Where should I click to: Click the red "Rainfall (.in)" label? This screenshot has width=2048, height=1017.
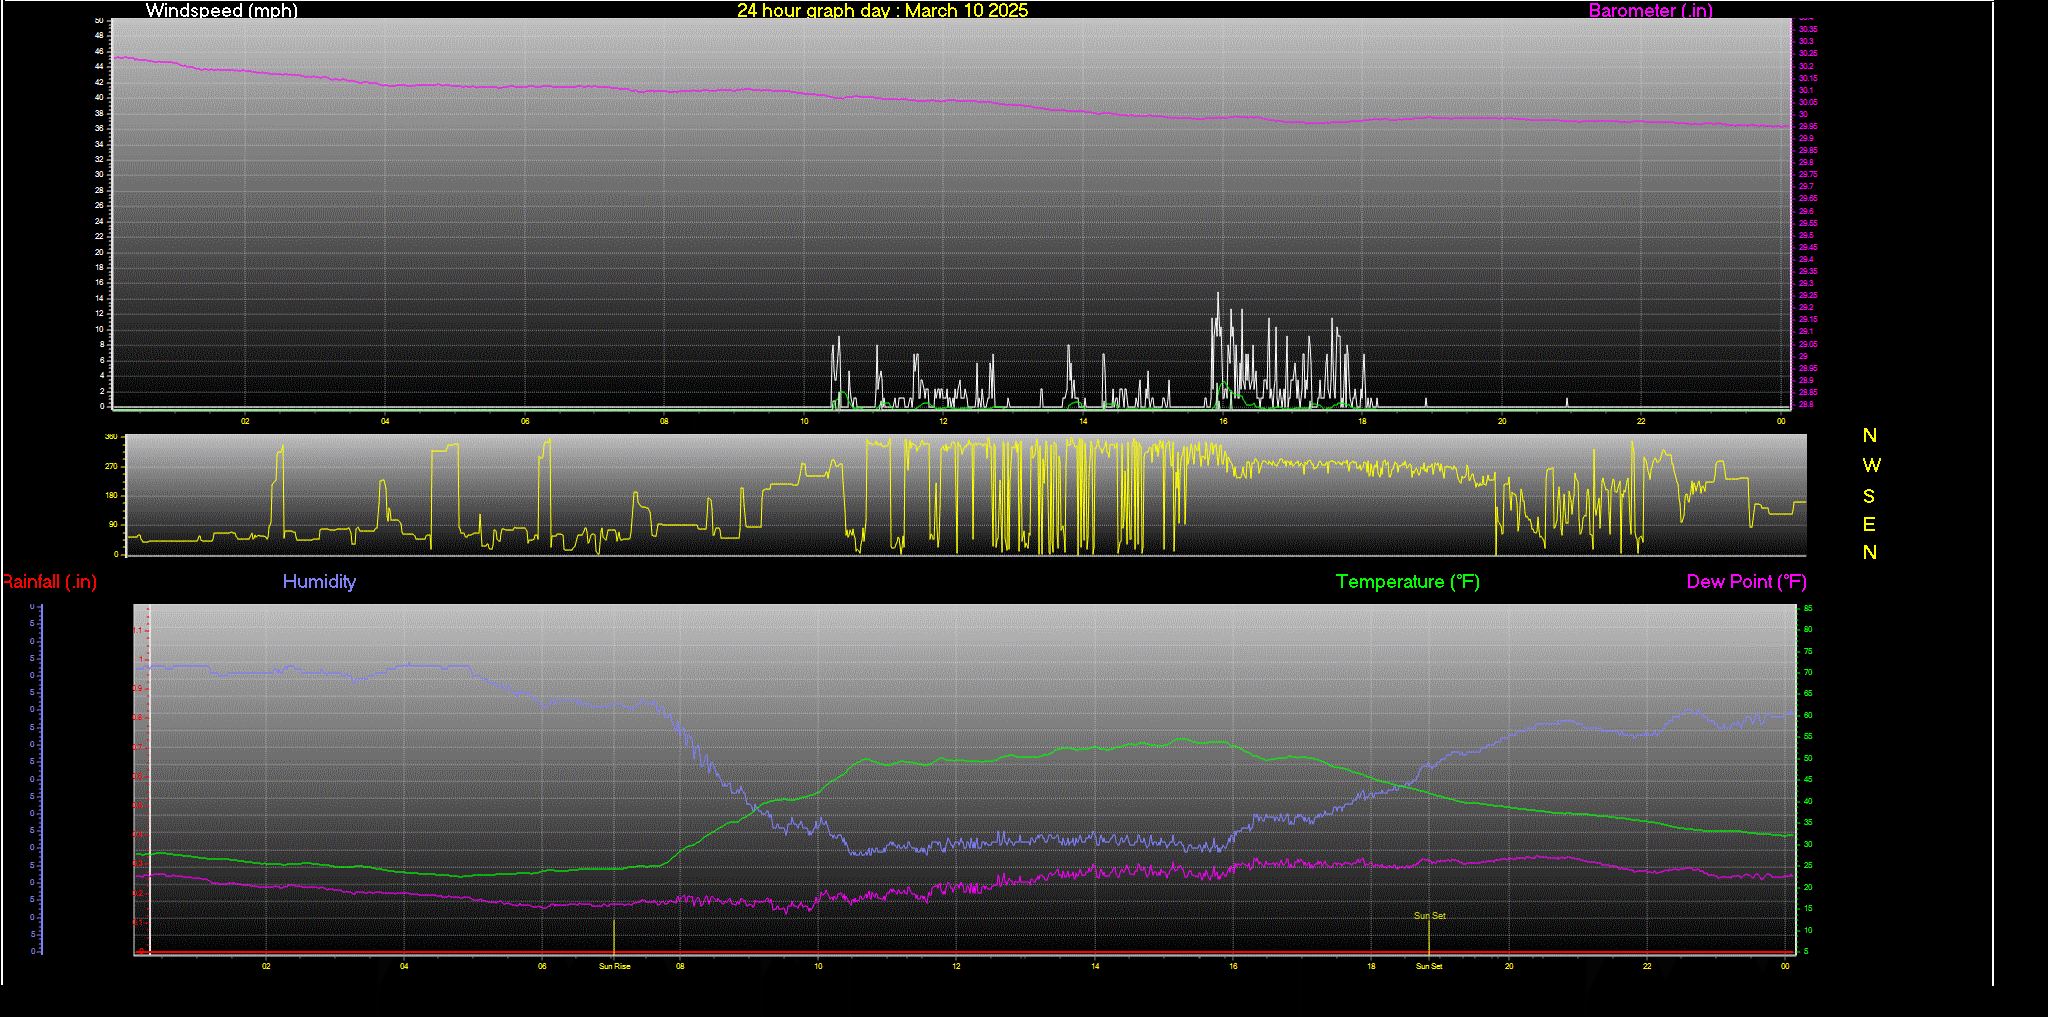[49, 582]
